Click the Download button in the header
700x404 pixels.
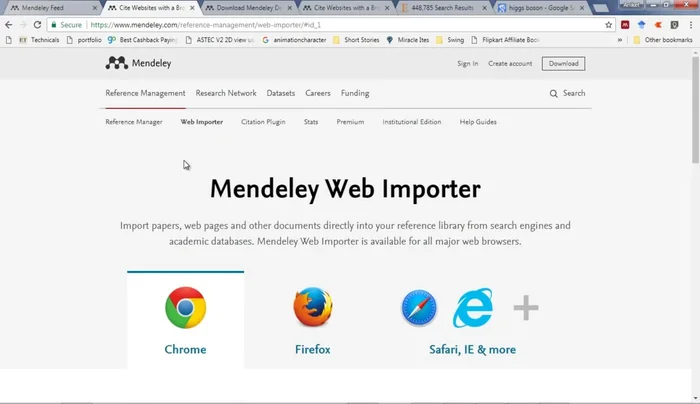click(x=563, y=63)
